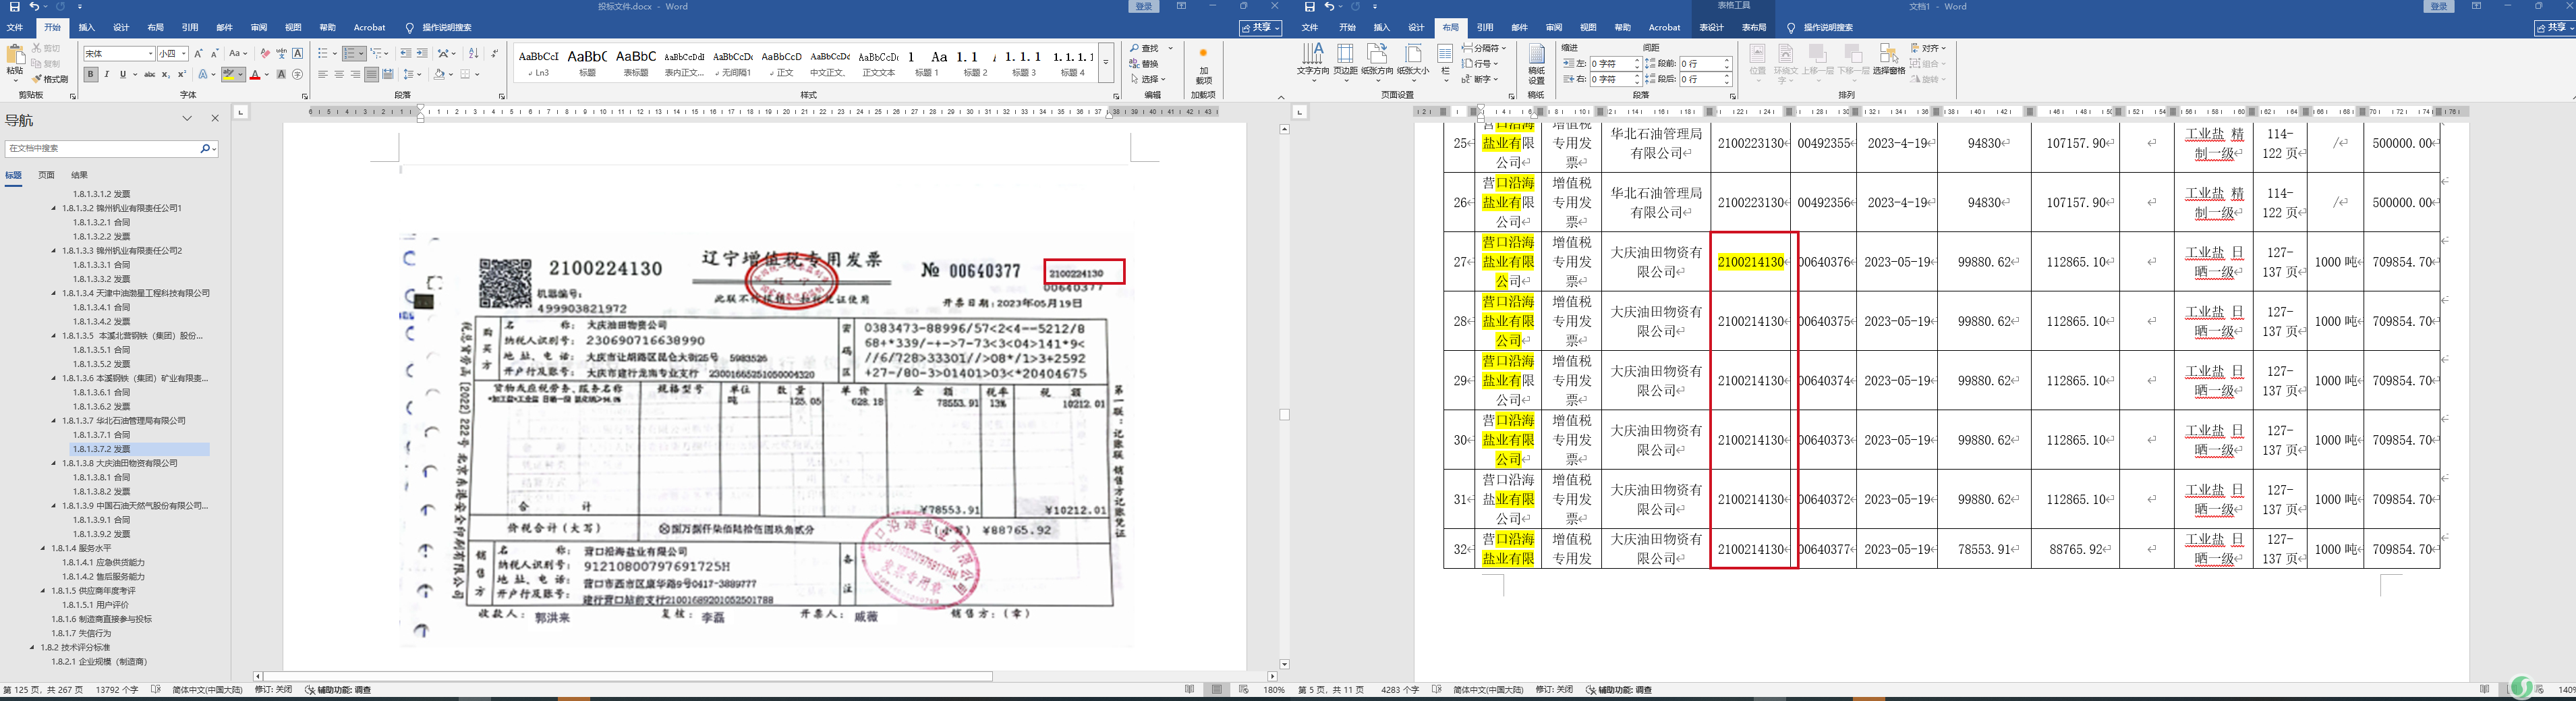2576x701 pixels.
Task: Collapse the 1.8.1.4 服务水平 heading
Action: pos(43,548)
